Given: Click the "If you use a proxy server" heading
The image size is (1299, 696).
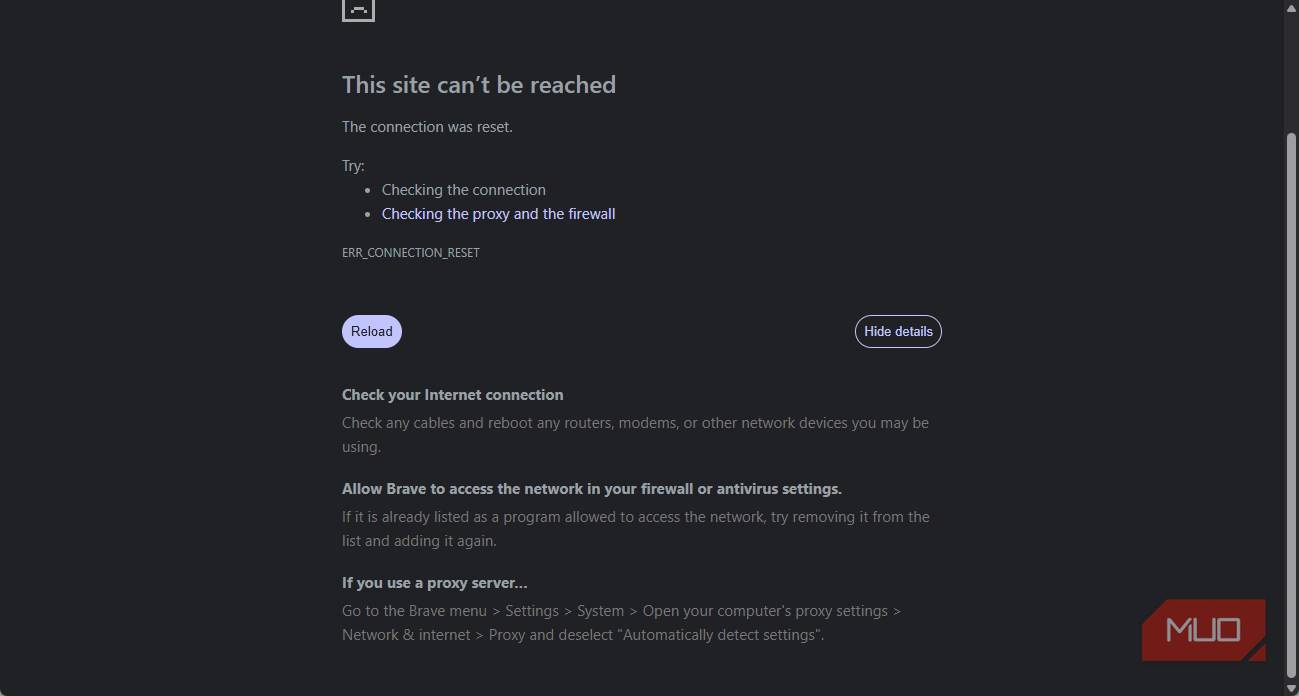Looking at the screenshot, I should (x=434, y=583).
